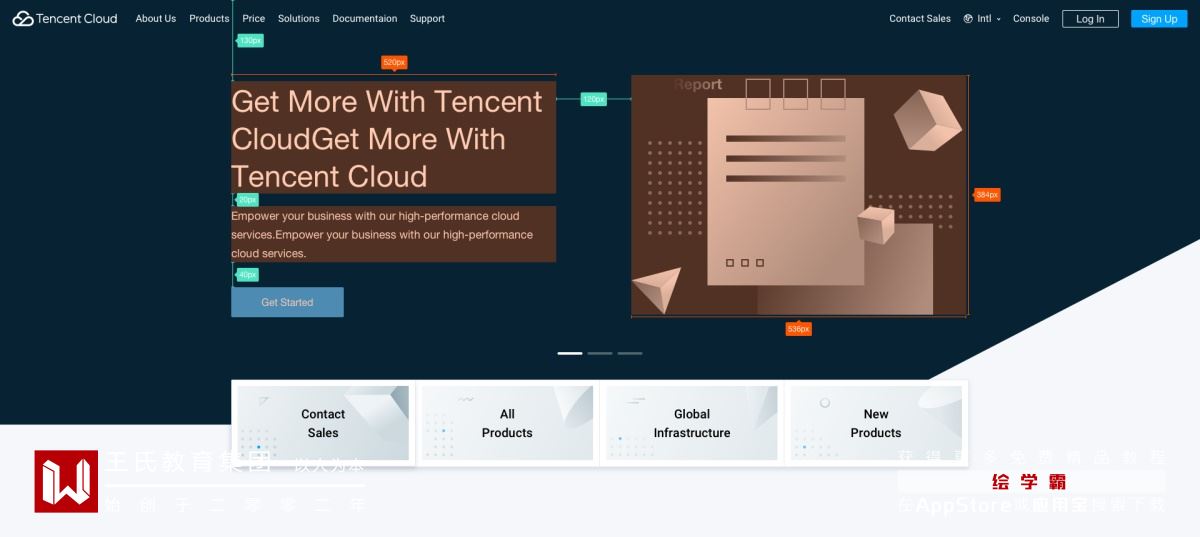Click the Log In button
Viewport: 1200px width, 537px height.
[1090, 18]
